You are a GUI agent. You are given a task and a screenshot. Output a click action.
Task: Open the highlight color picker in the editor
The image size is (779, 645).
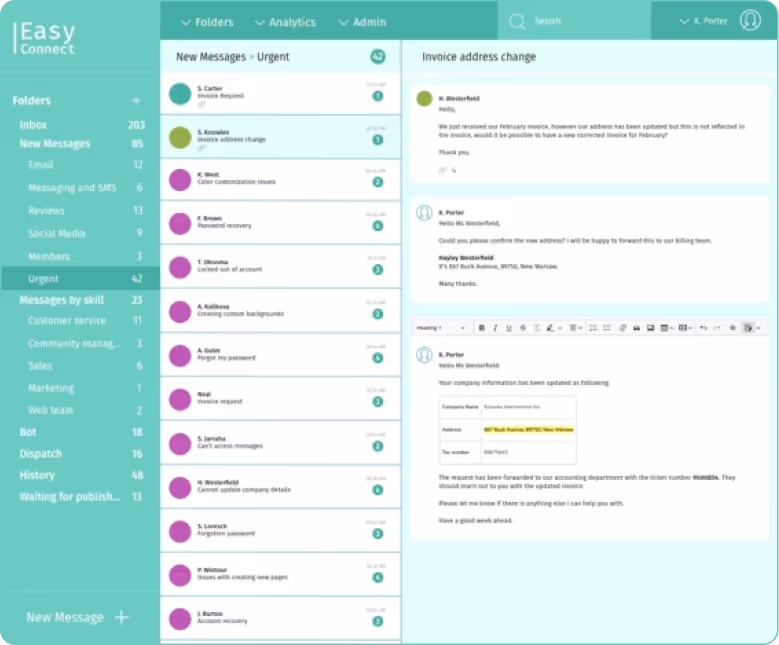tap(551, 328)
